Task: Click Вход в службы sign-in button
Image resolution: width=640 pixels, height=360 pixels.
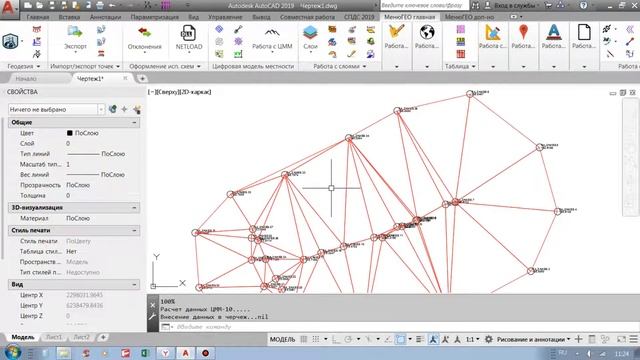Action: point(514,5)
